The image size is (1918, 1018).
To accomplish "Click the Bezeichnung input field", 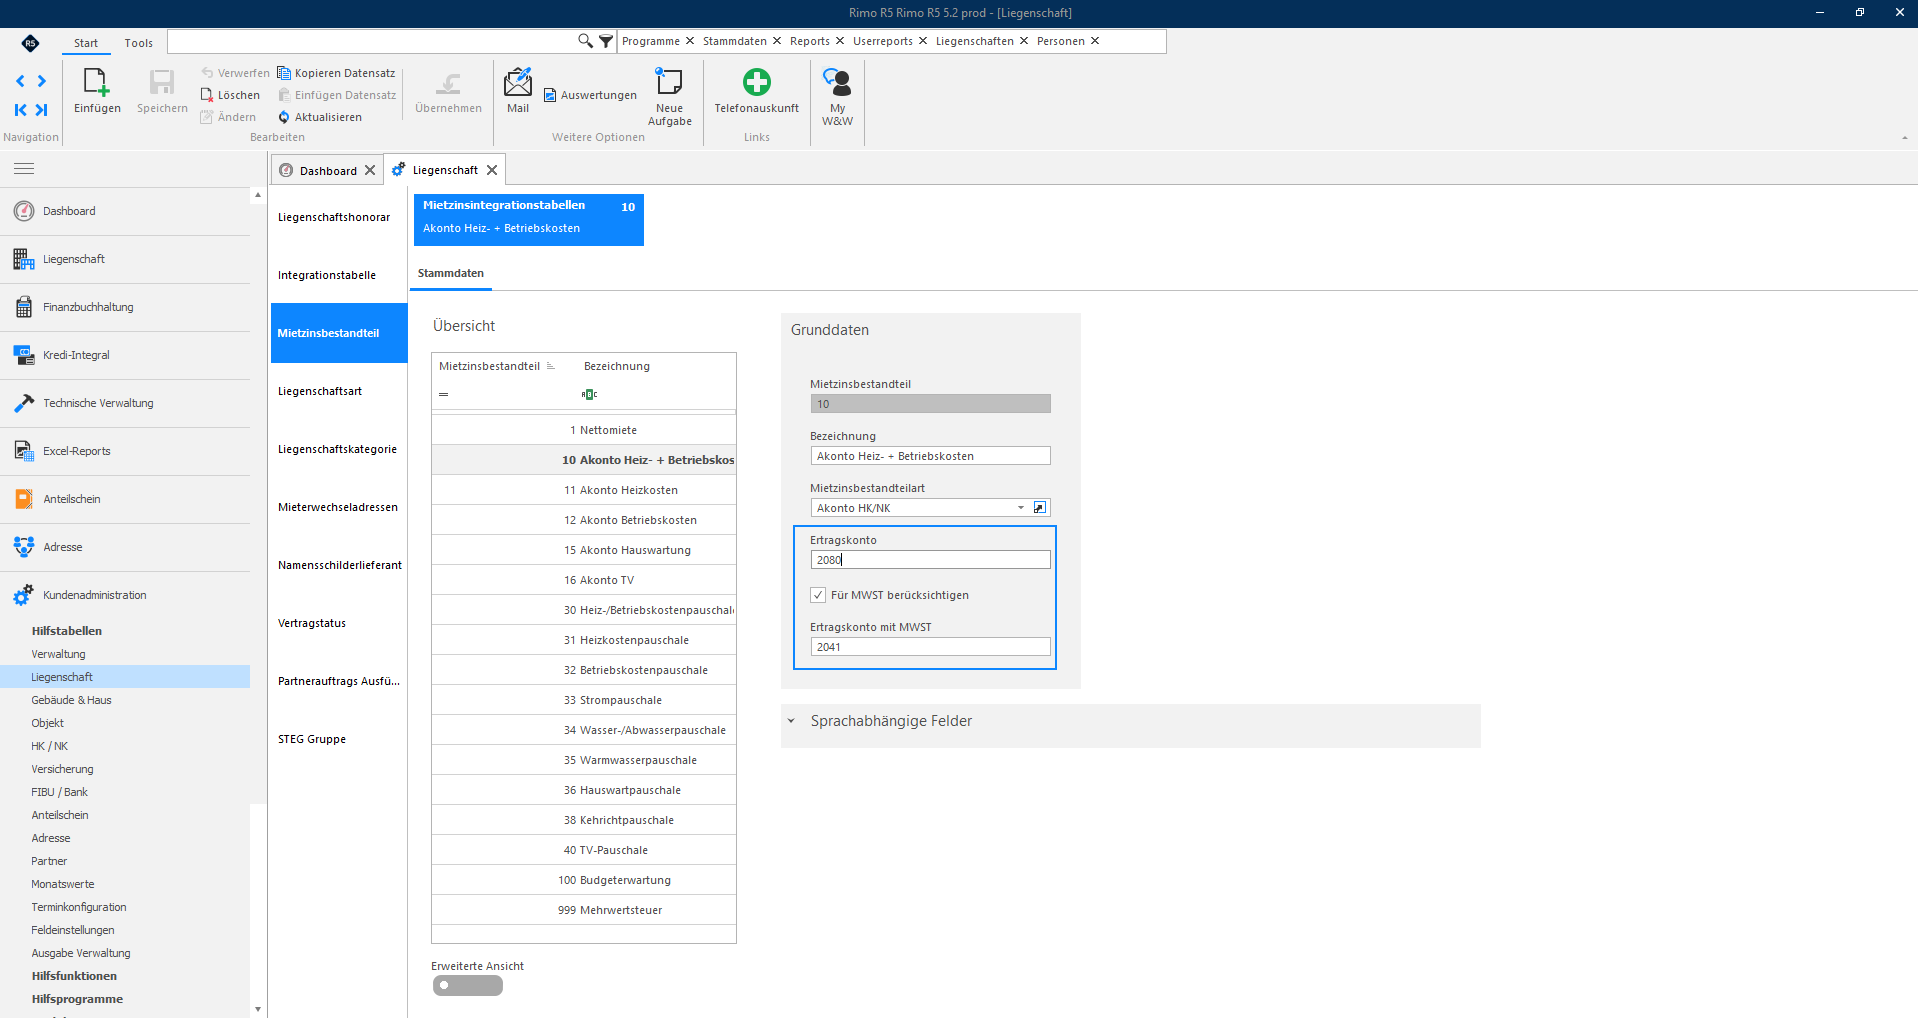I will tap(930, 456).
